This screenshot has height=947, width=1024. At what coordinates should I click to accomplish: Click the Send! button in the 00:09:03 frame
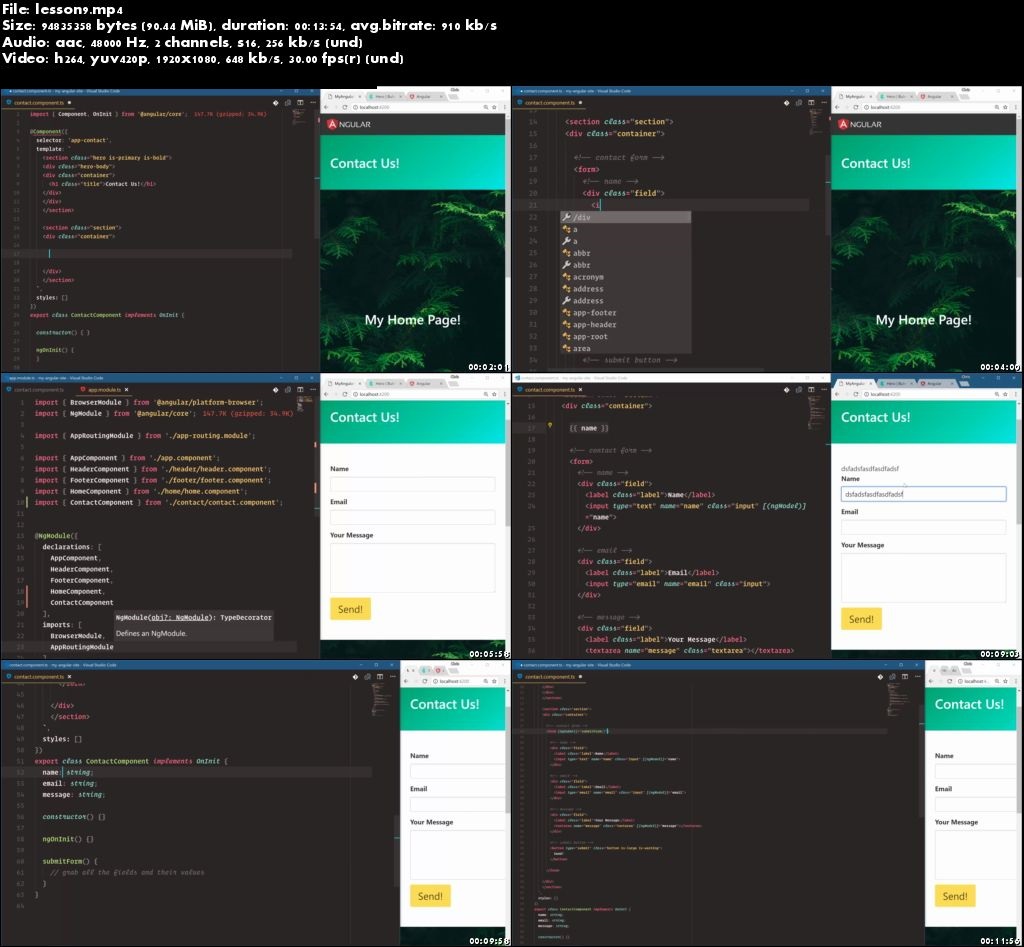[x=861, y=619]
